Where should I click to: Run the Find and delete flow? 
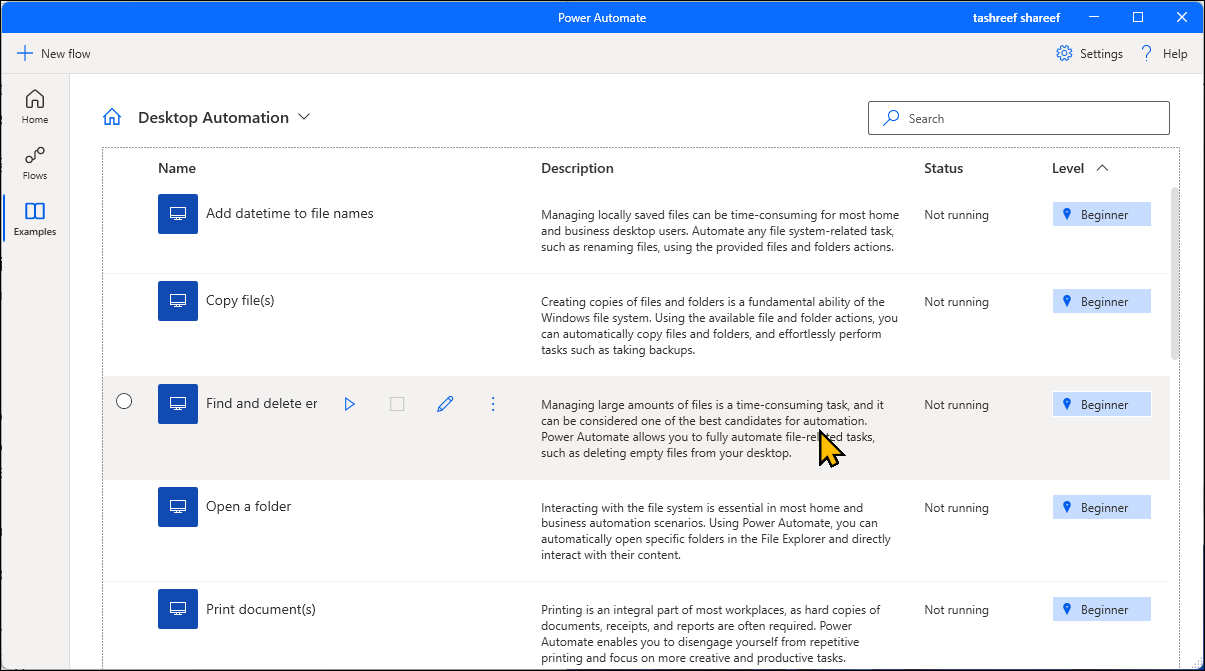349,404
